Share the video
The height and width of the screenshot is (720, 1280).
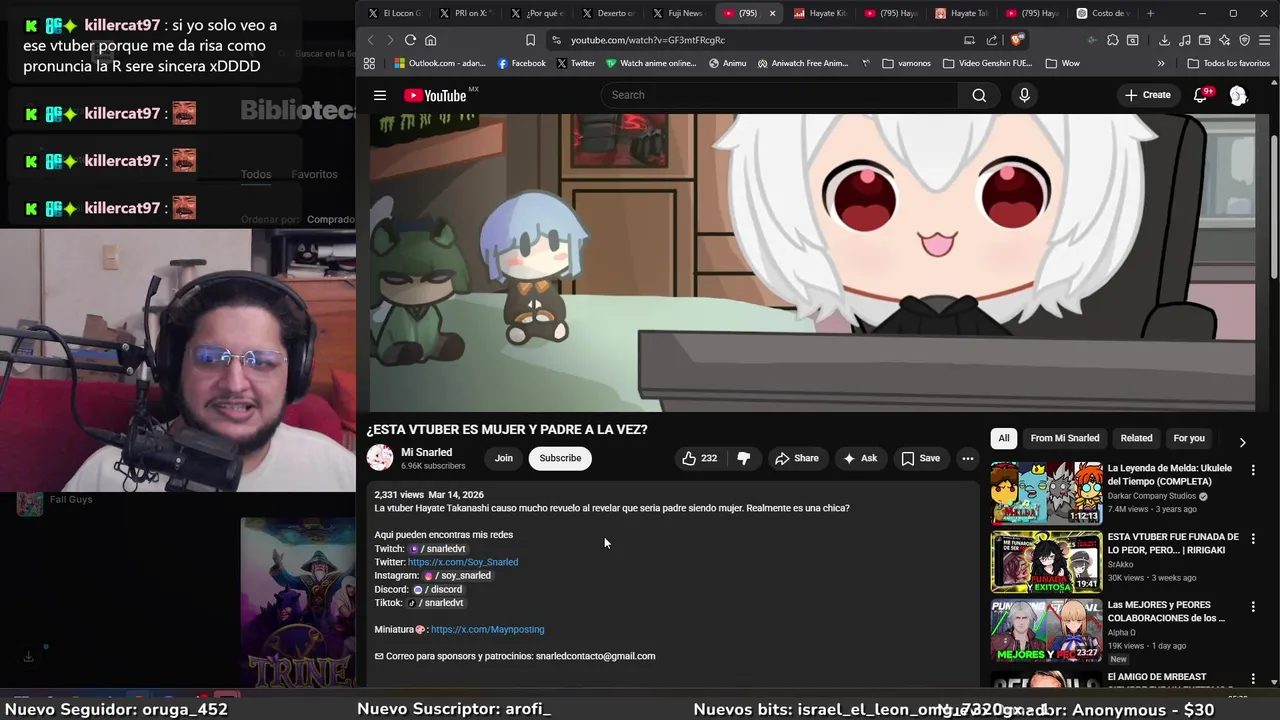pyautogui.click(x=797, y=458)
